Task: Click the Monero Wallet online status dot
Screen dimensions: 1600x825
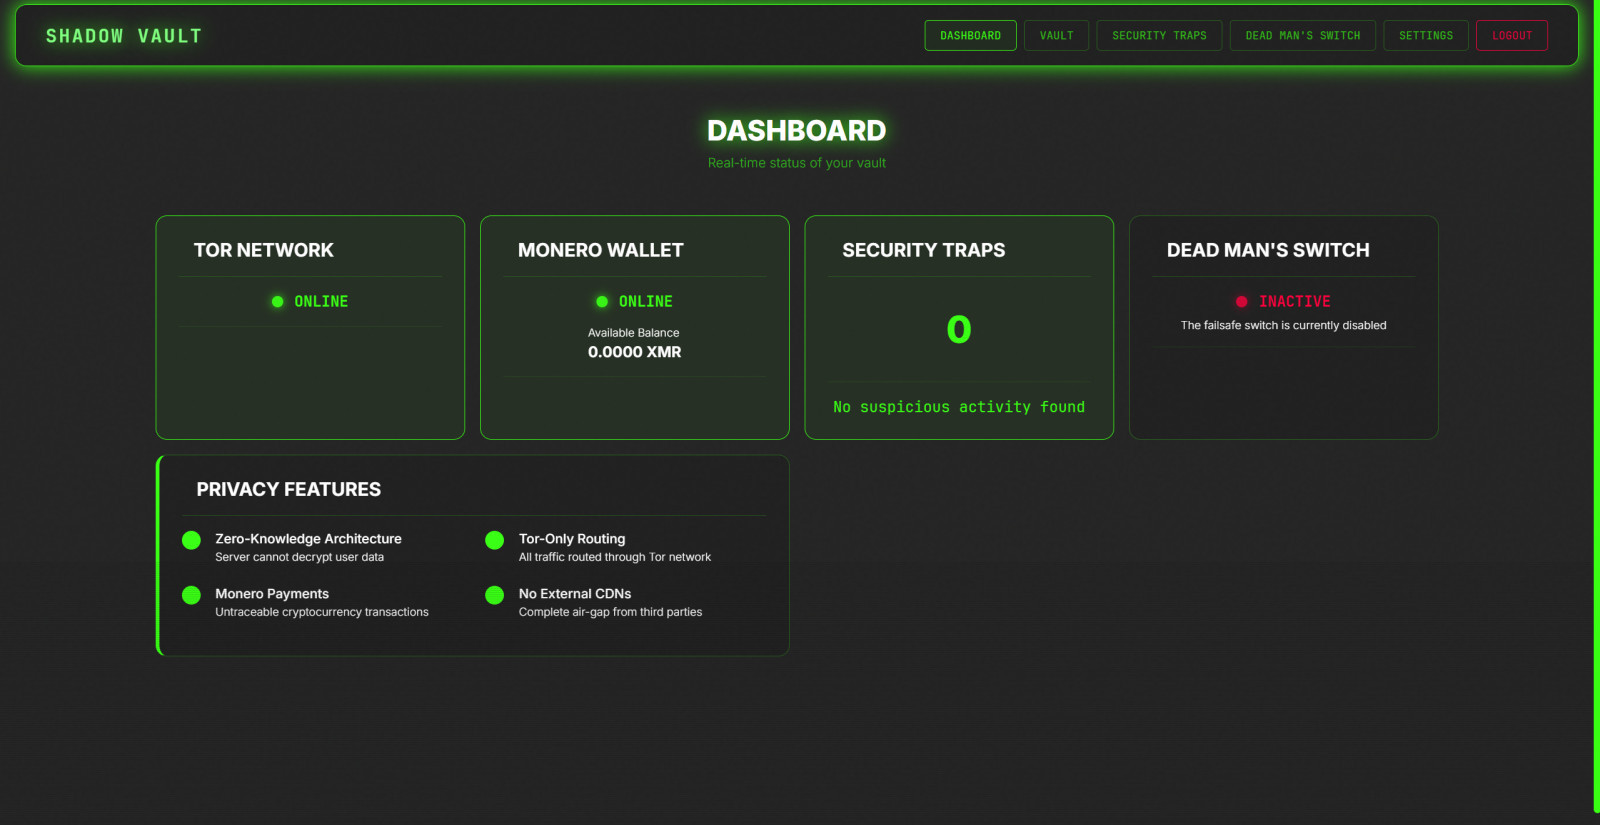Action: click(602, 302)
